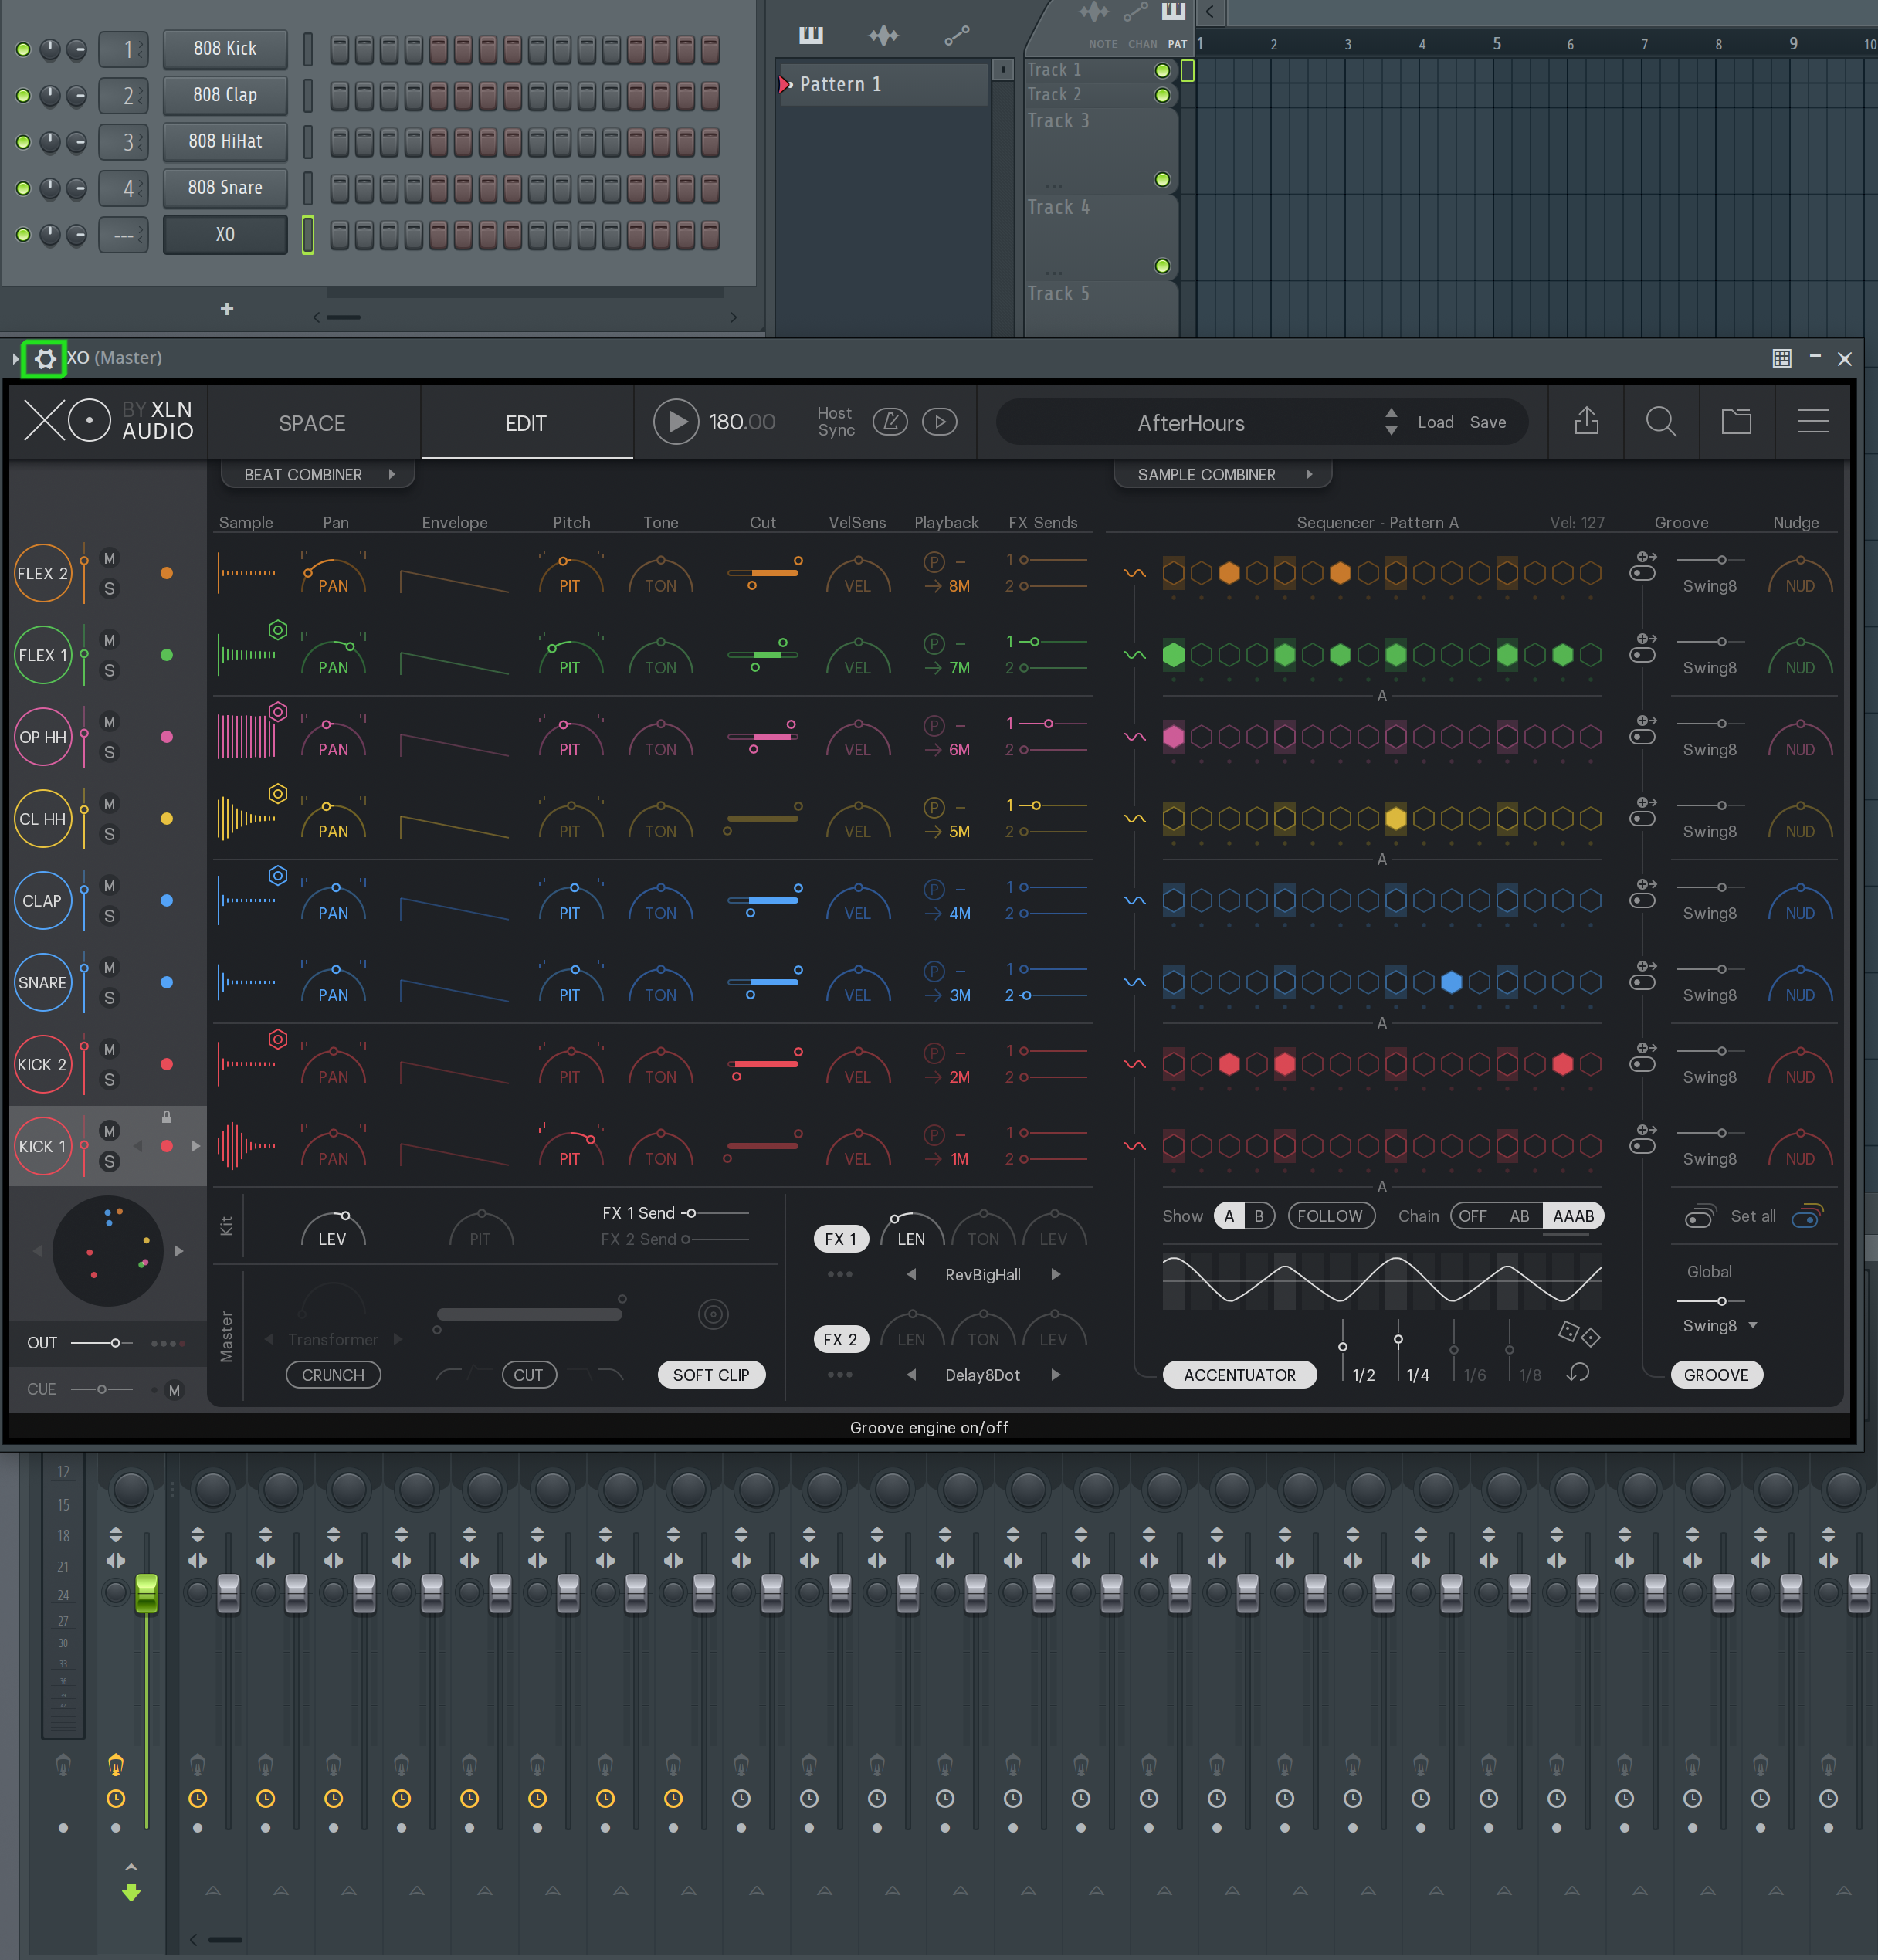This screenshot has height=1960, width=1878.
Task: Set chain mode to AB
Action: pos(1519,1216)
